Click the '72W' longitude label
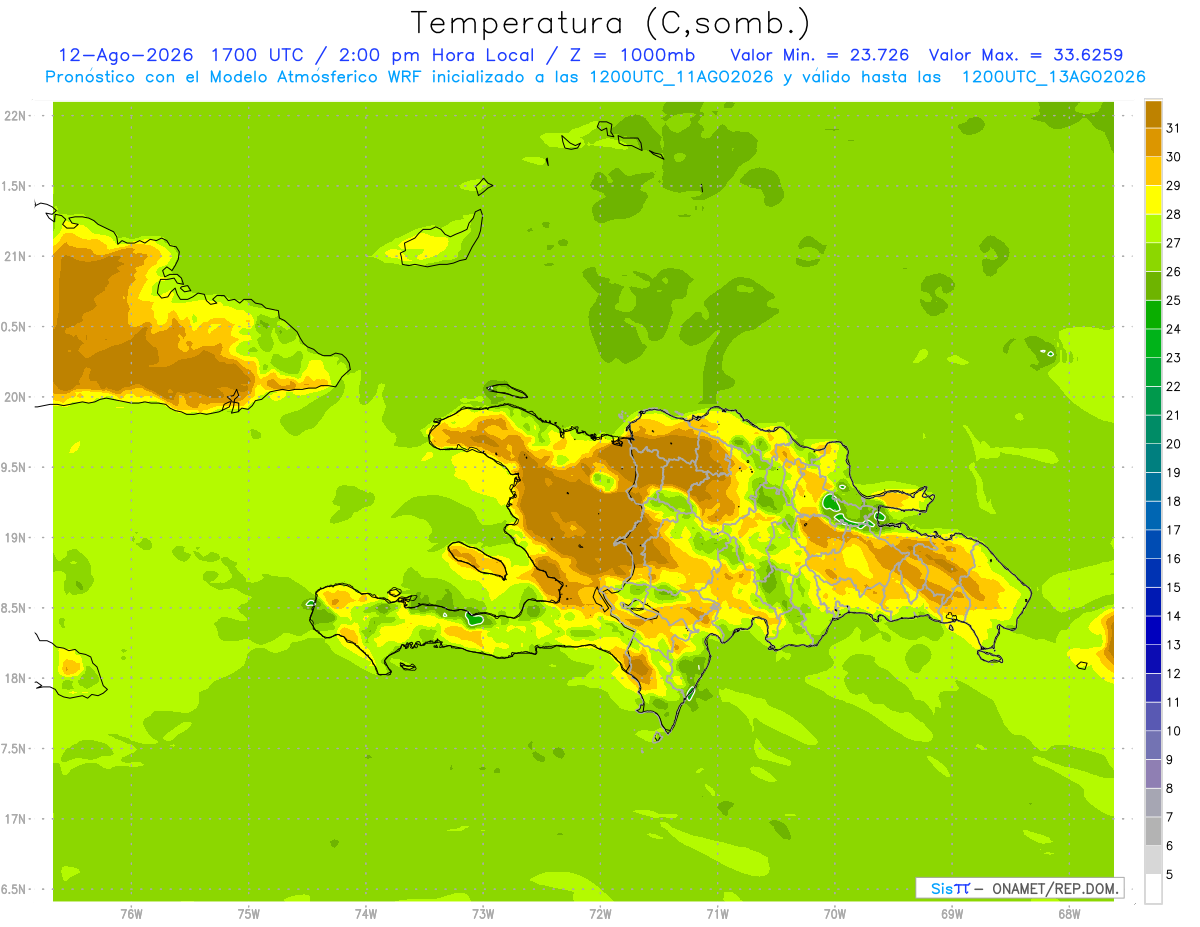The height and width of the screenshot is (927, 1200). pyautogui.click(x=600, y=914)
